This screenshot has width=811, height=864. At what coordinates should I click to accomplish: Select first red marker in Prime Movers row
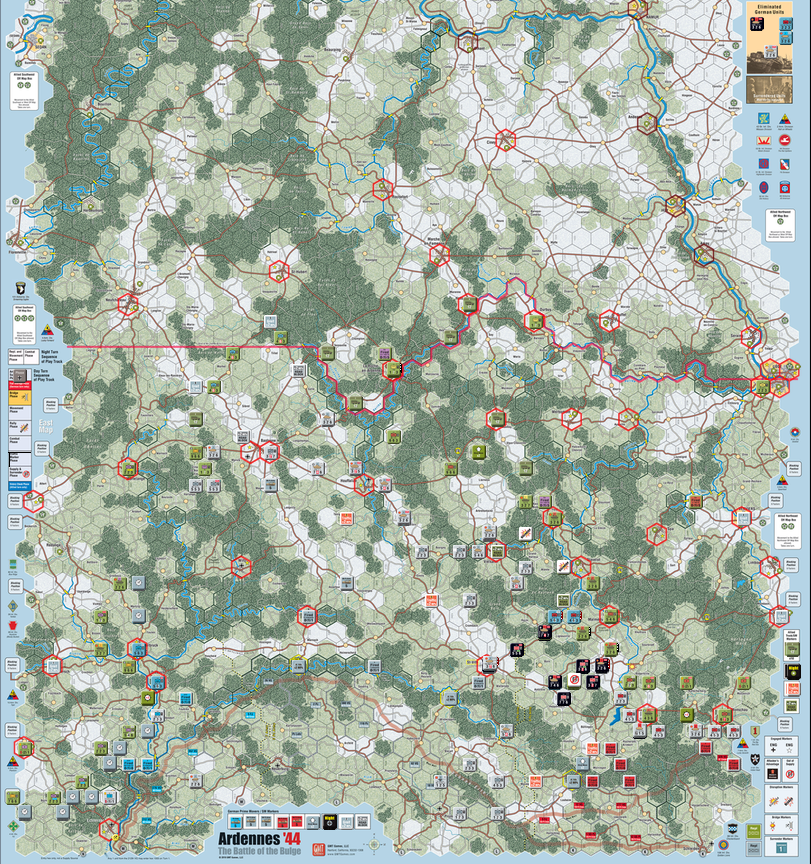pos(283,823)
